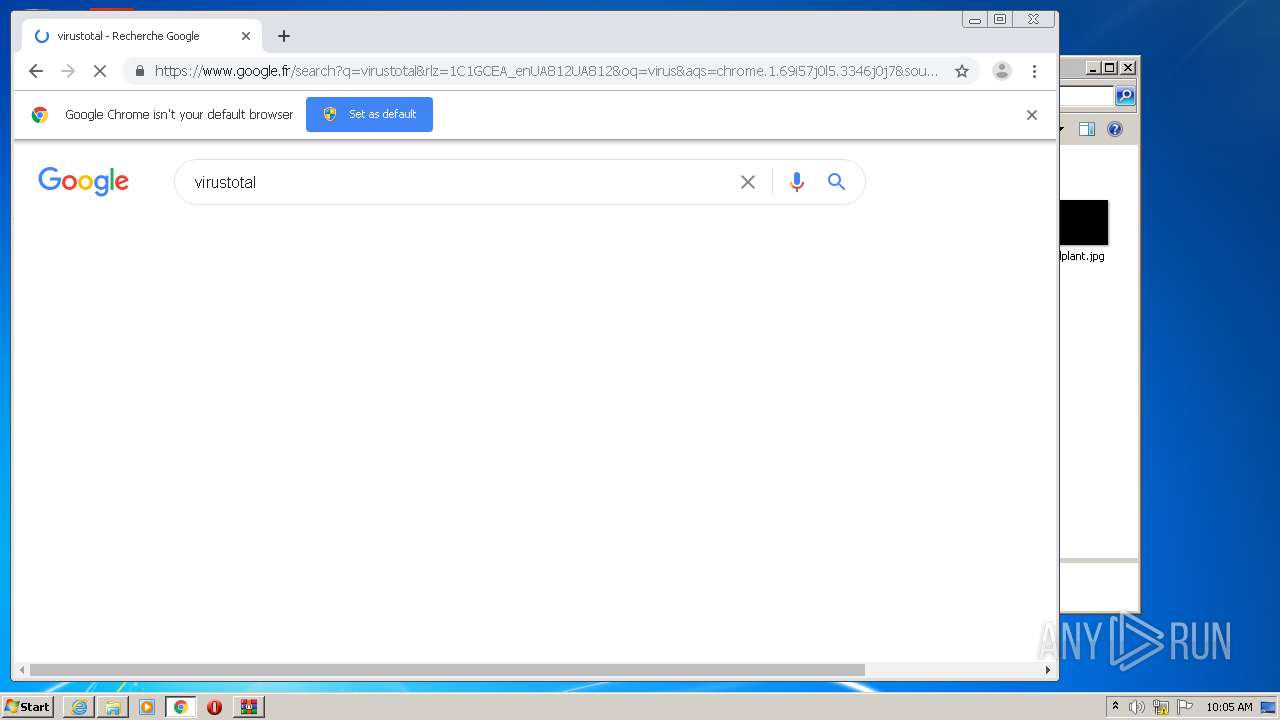The image size is (1280, 720).
Task: Maximize the Explorer window
Action: (1110, 68)
